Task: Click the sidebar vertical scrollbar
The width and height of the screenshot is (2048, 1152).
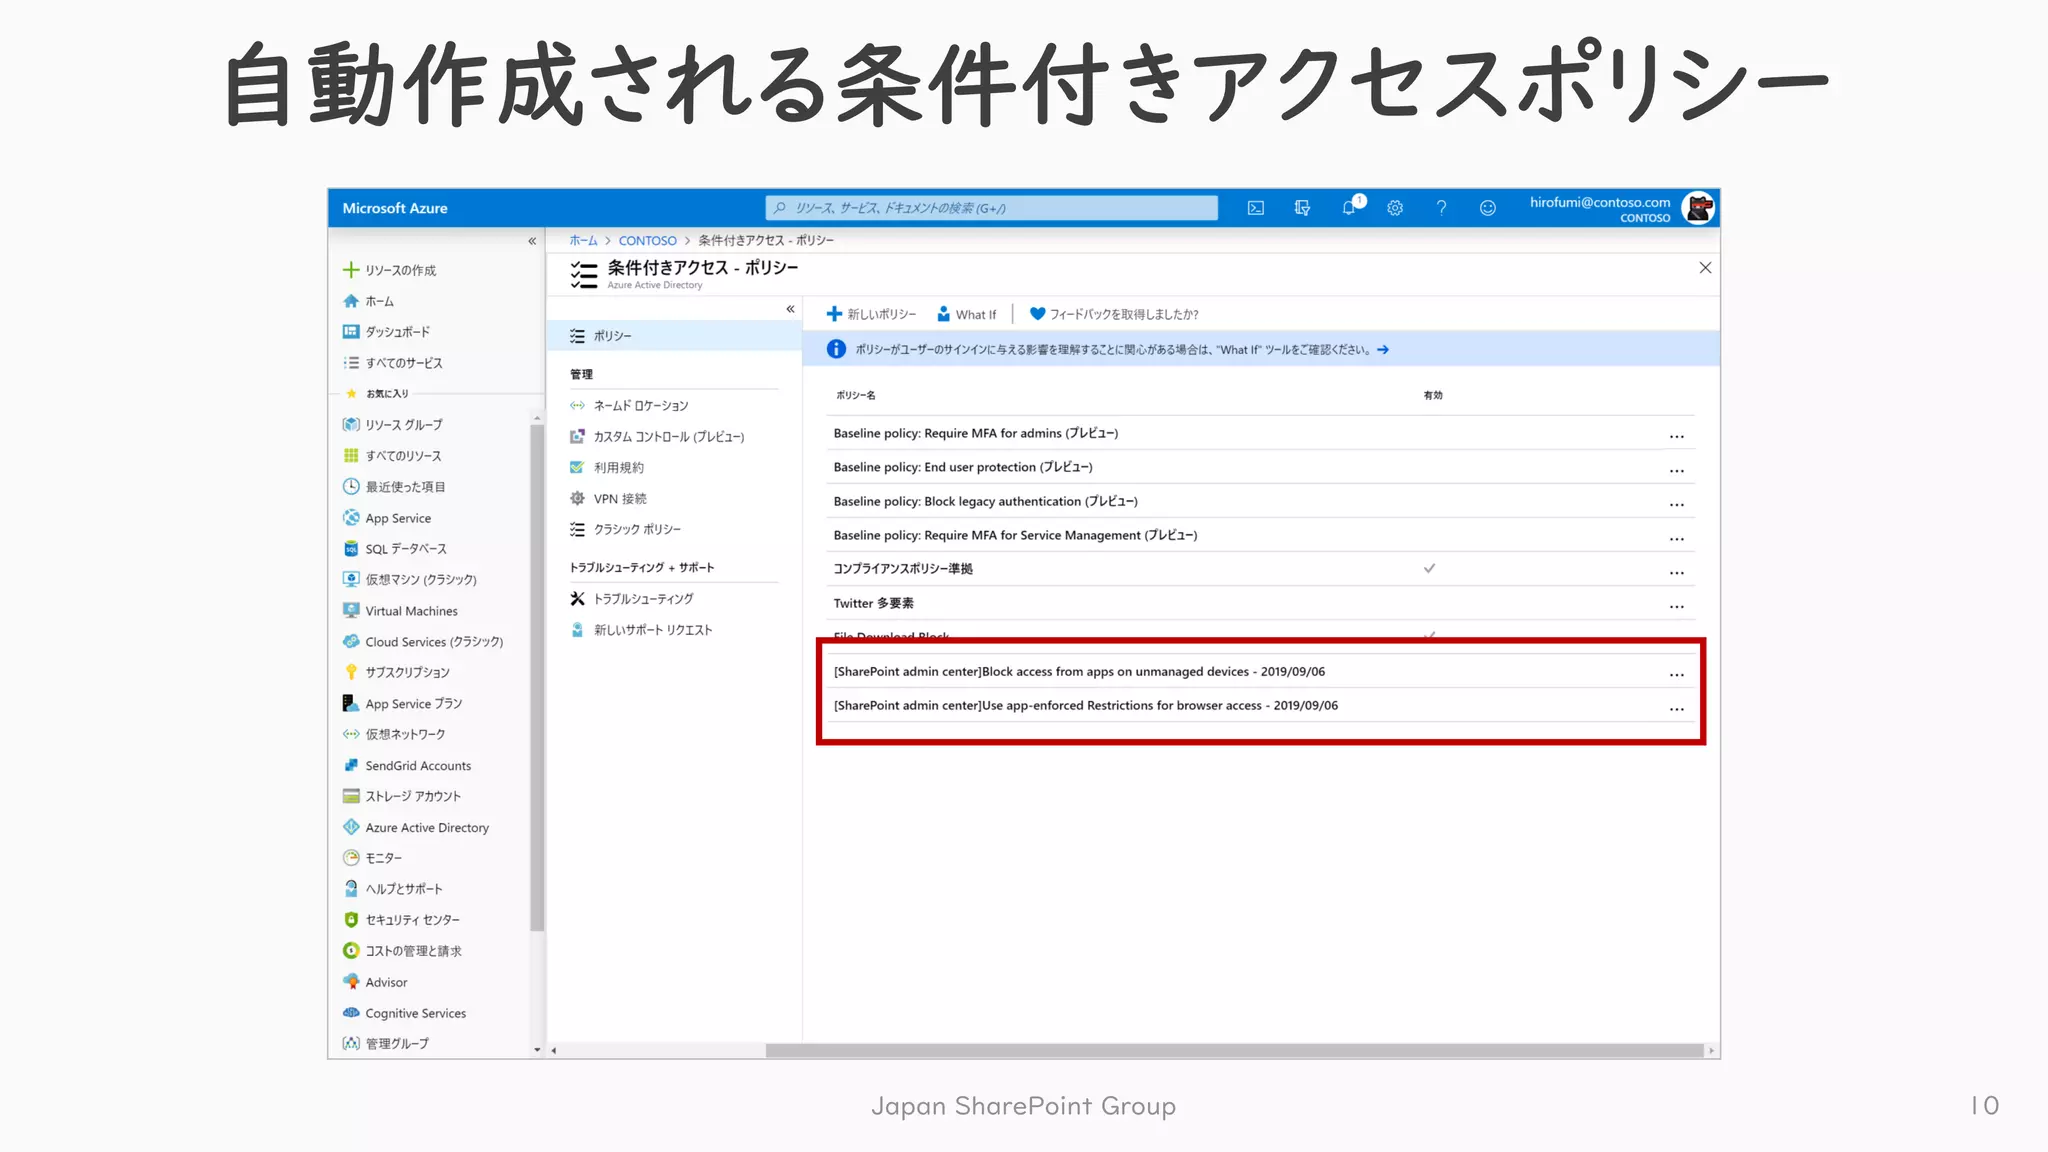Action: (x=537, y=678)
